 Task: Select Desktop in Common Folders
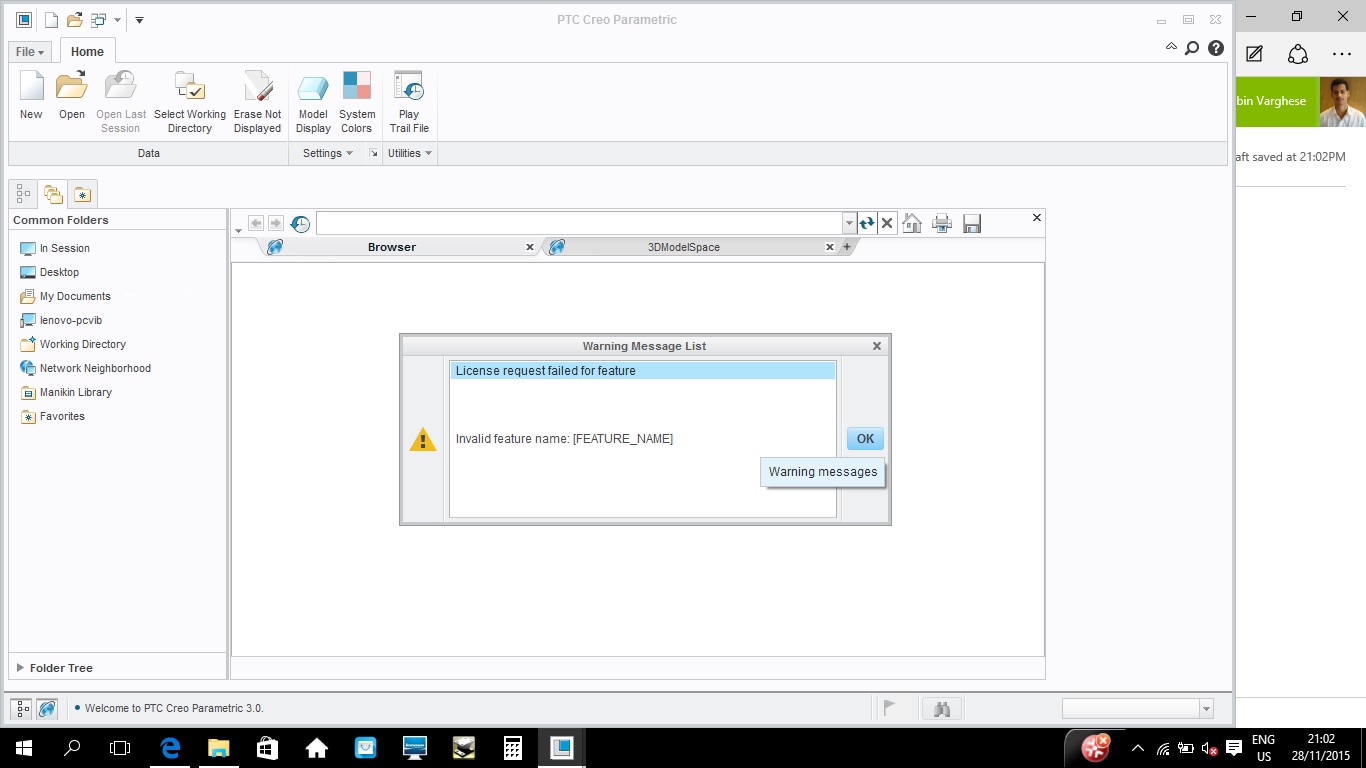pyautogui.click(x=49, y=272)
